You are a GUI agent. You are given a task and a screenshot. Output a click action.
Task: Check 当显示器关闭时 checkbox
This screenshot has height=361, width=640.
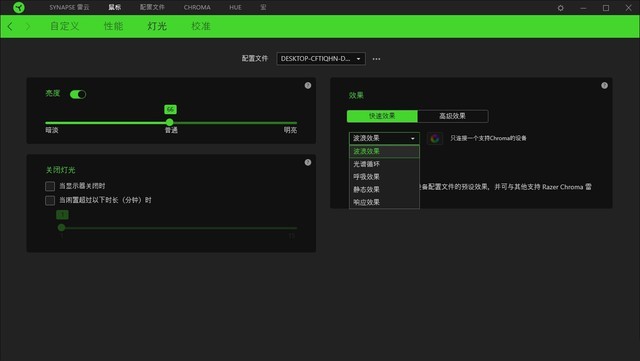coord(50,186)
